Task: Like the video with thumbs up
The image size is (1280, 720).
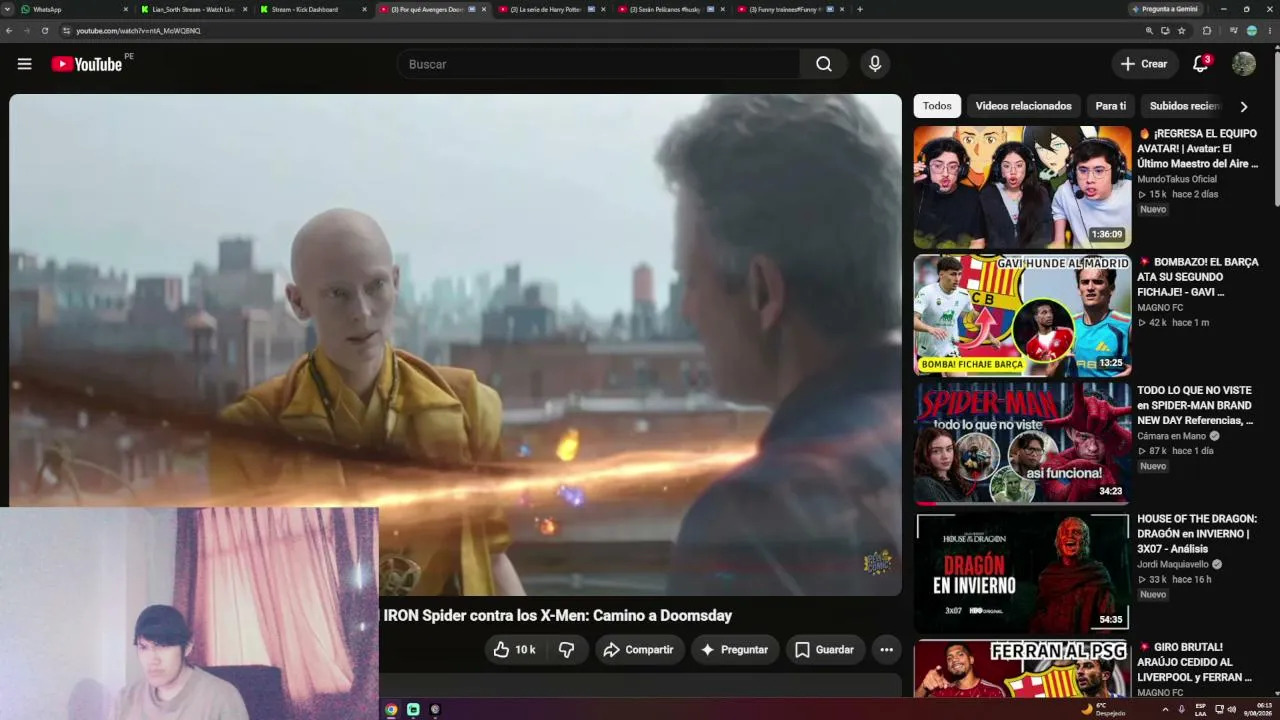Action: click(515, 650)
